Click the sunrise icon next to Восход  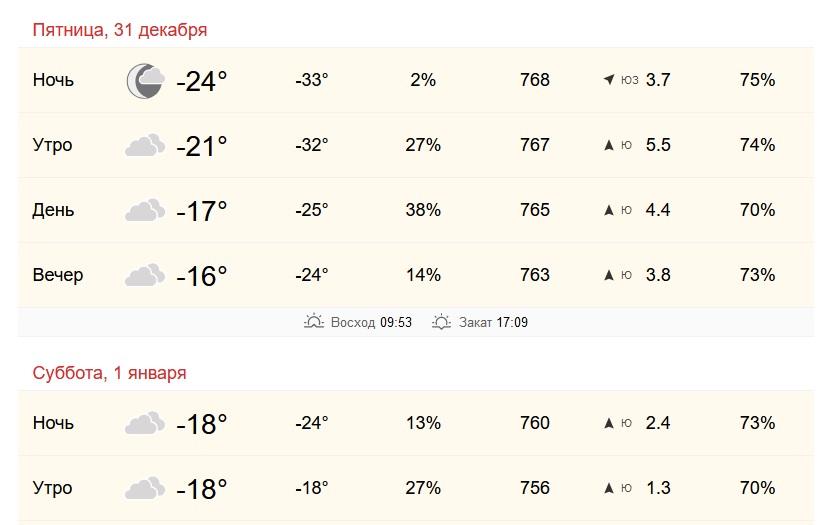click(x=314, y=322)
